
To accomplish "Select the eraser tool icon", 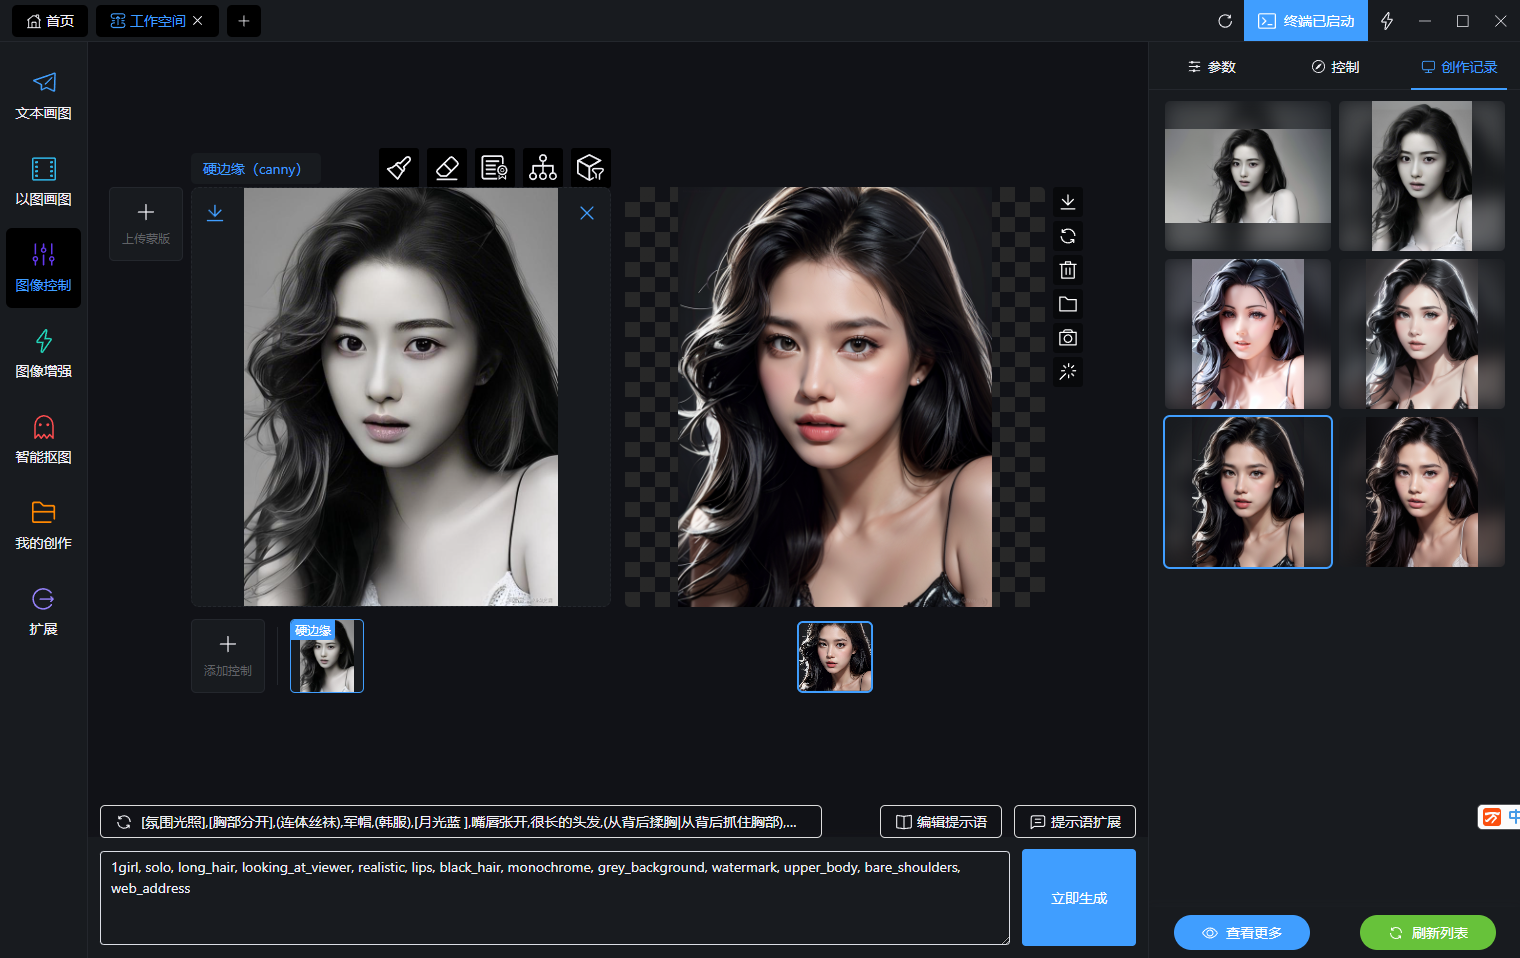I will click(447, 168).
